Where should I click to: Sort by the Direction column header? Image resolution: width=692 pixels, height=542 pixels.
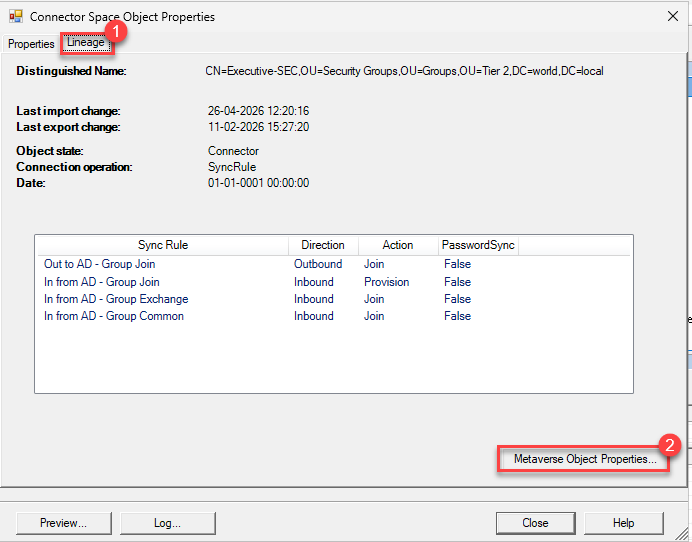tap(322, 245)
